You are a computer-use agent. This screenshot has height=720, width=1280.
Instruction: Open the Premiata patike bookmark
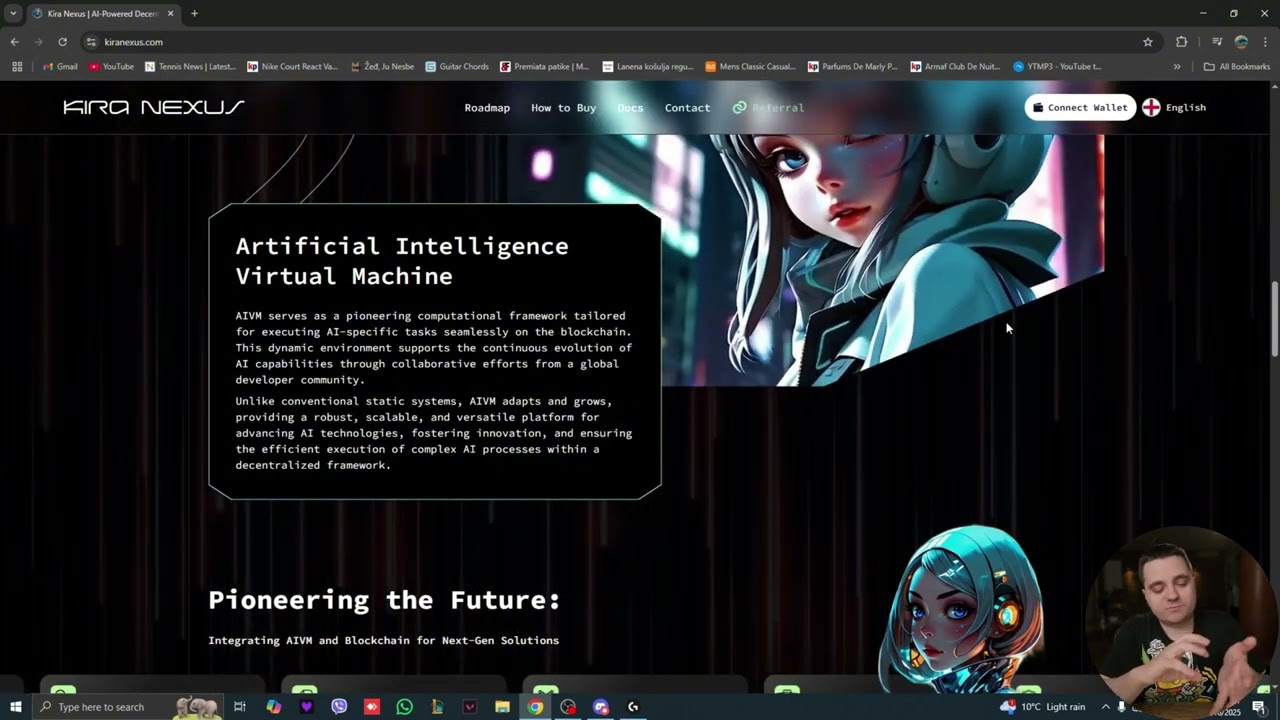(x=545, y=66)
